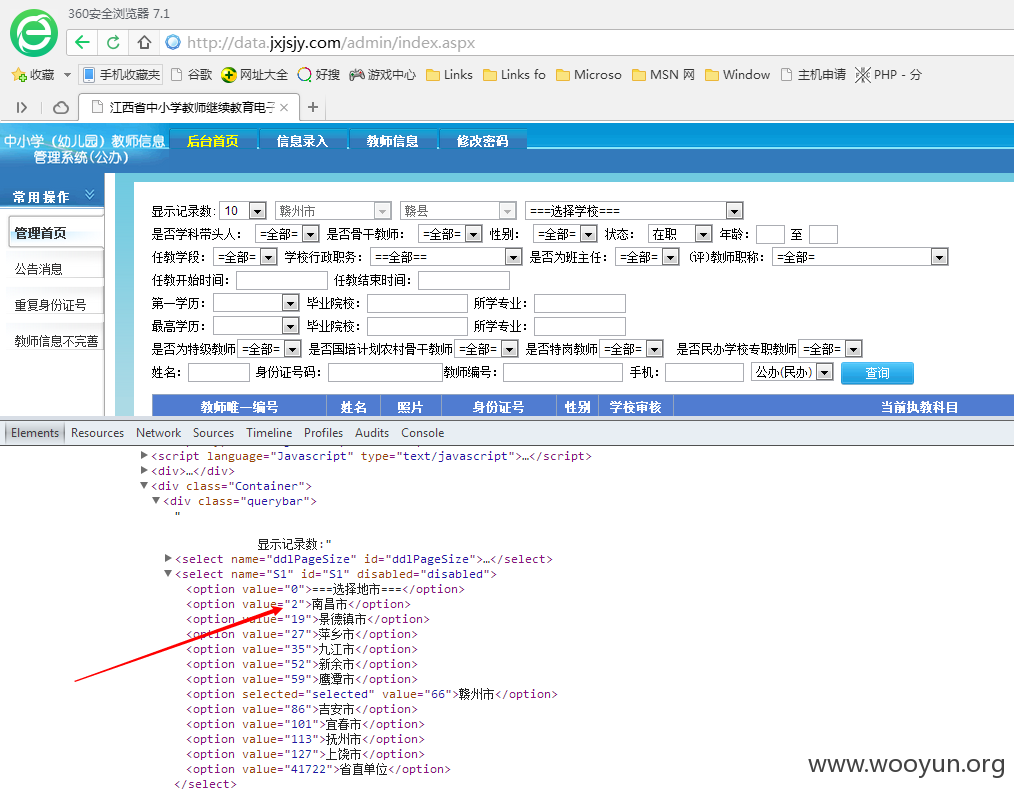1014x793 pixels.
Task: Open 公办(民办) dropdown
Action: pos(792,372)
